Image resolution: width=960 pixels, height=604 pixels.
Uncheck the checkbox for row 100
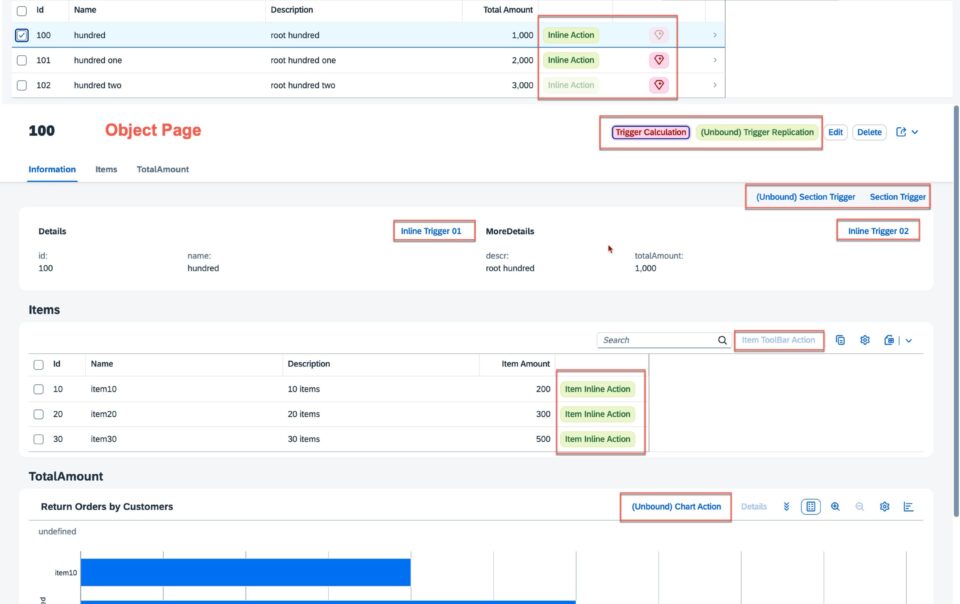coord(21,35)
